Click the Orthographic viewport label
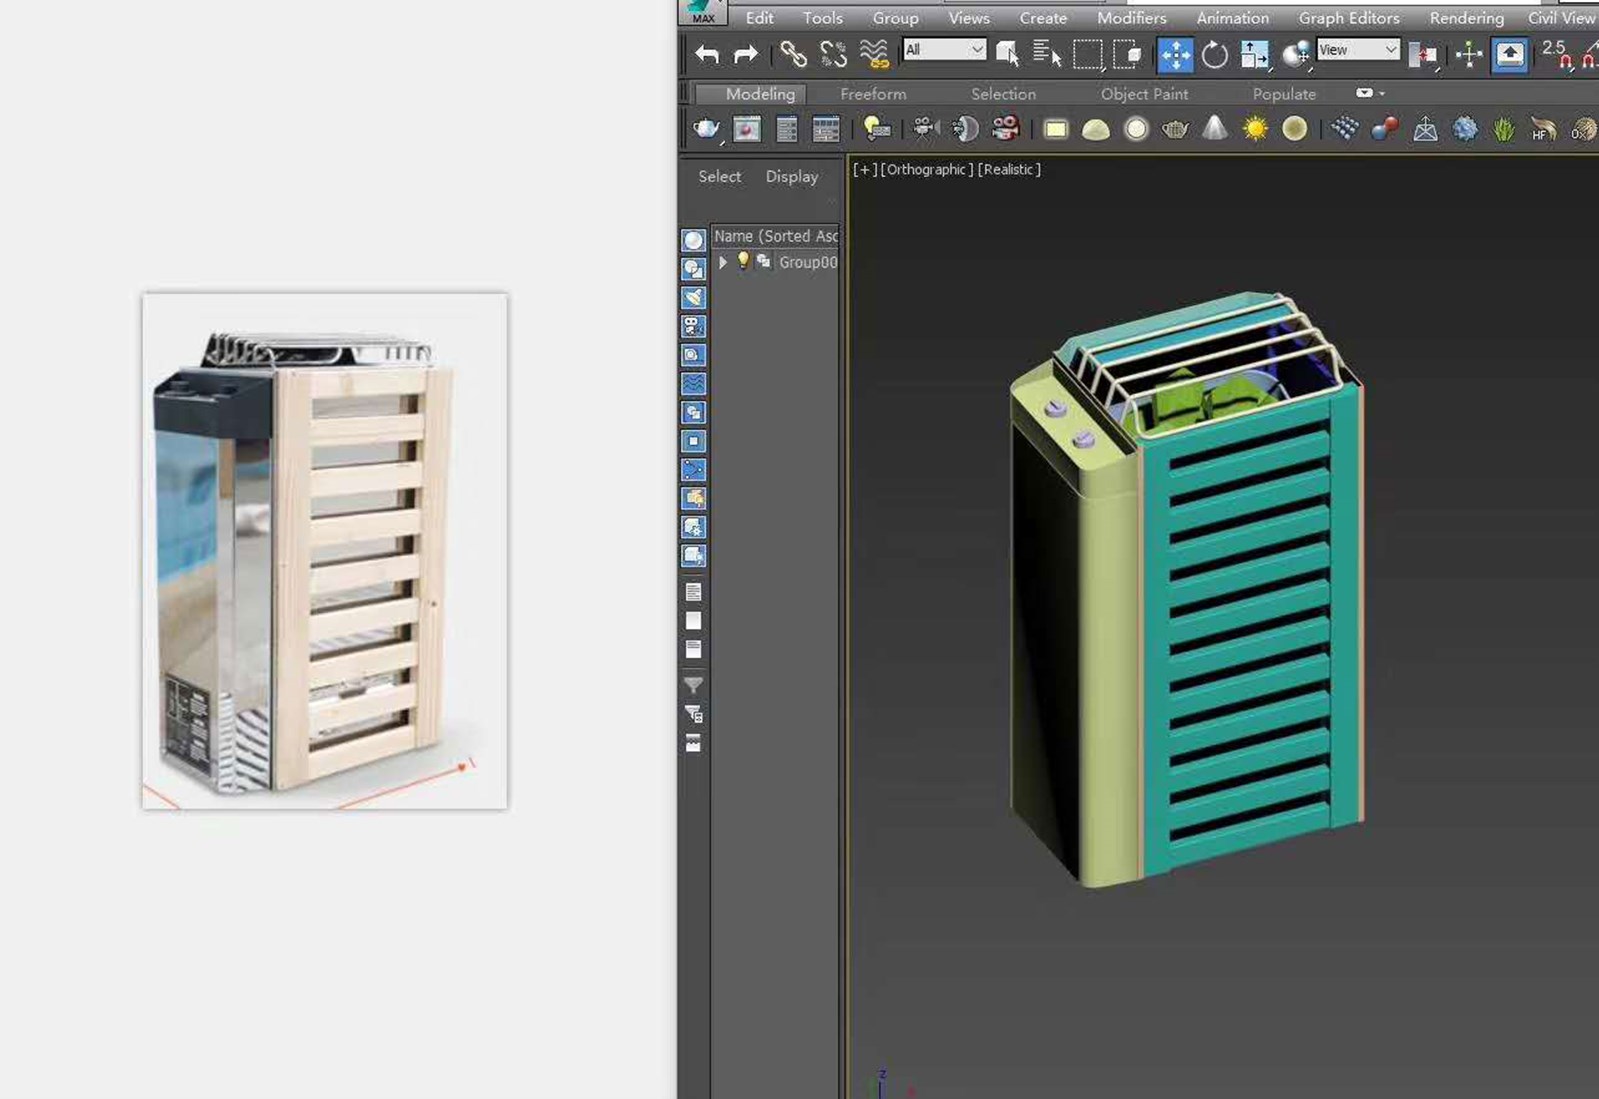Screen dimensions: 1599x1099 pyautogui.click(x=926, y=170)
